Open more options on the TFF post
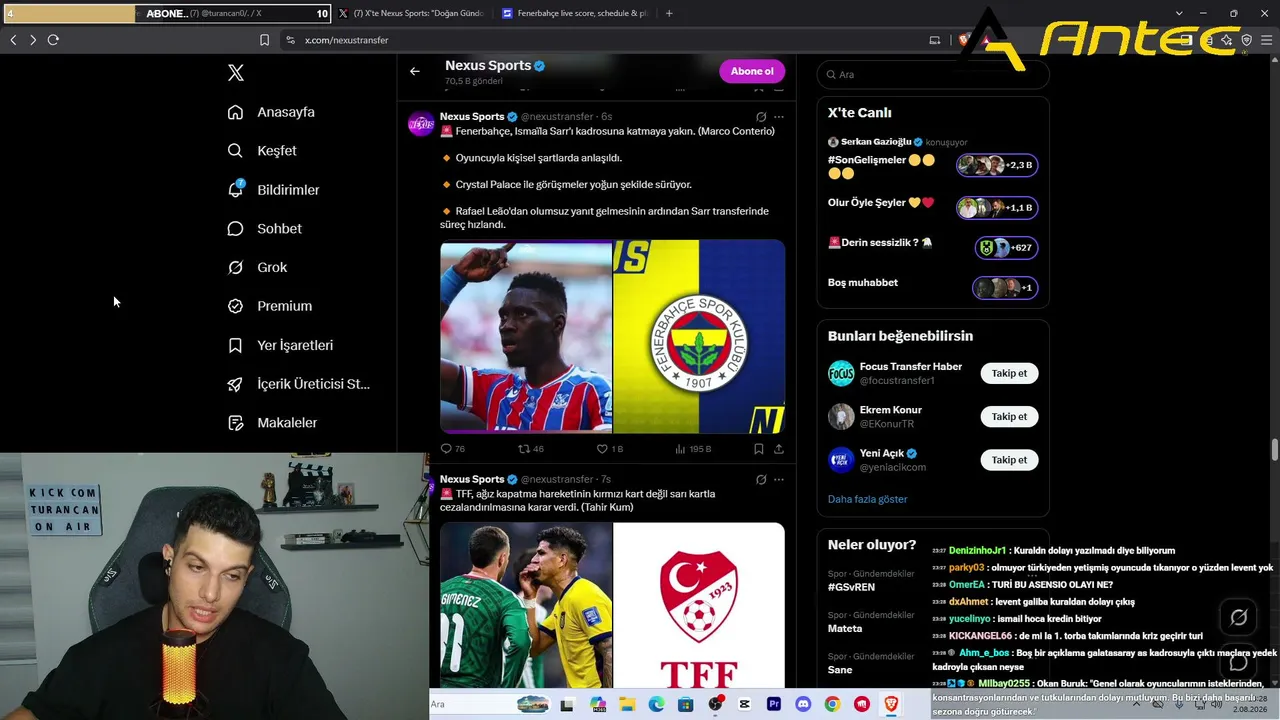This screenshot has height=720, width=1280. click(x=779, y=480)
